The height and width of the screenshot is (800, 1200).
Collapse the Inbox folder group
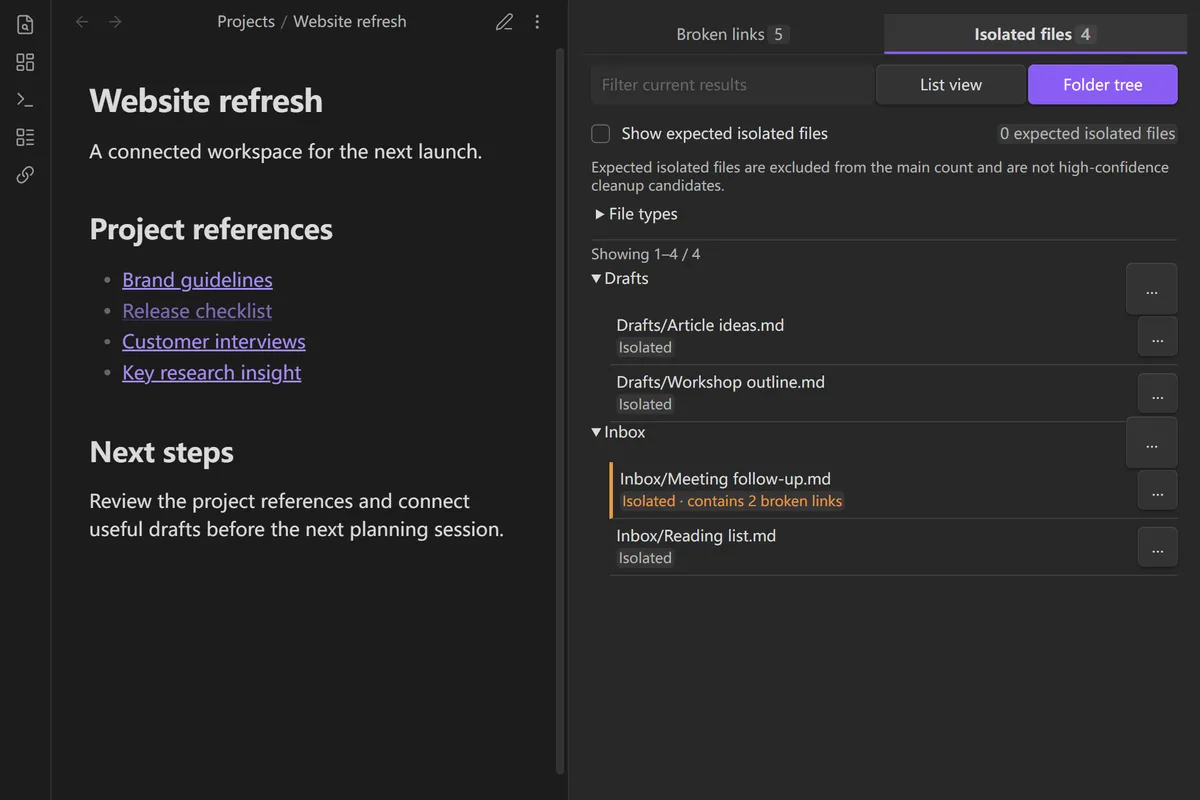click(618, 432)
